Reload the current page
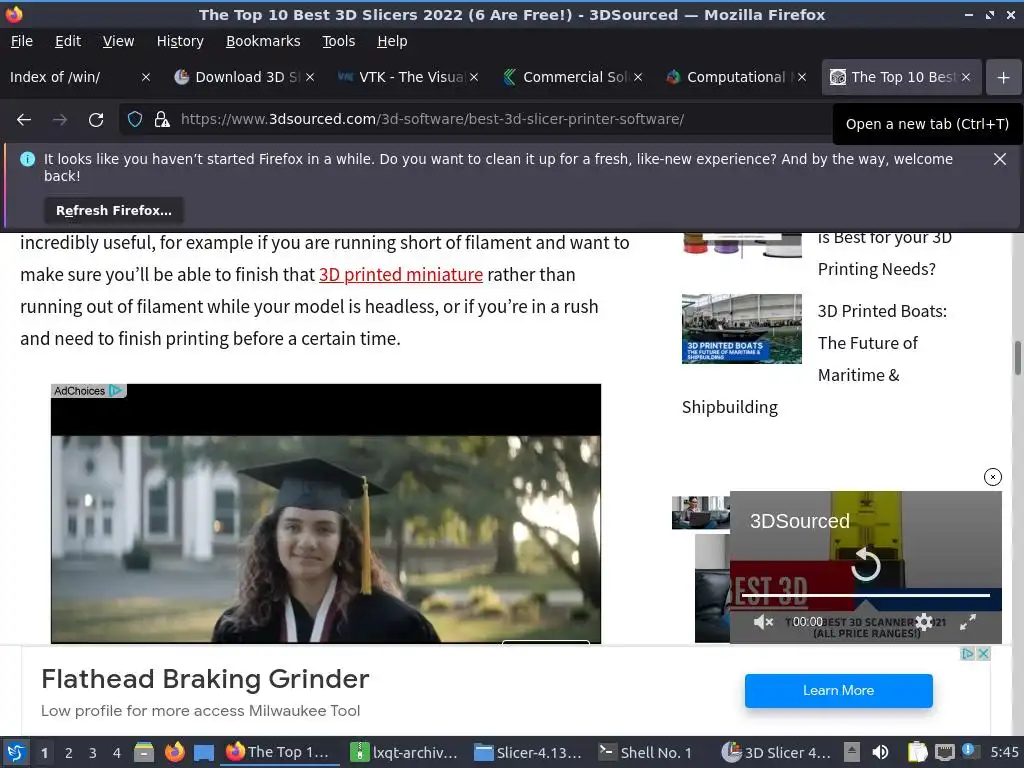Viewport: 1024px width, 768px height. pos(96,120)
